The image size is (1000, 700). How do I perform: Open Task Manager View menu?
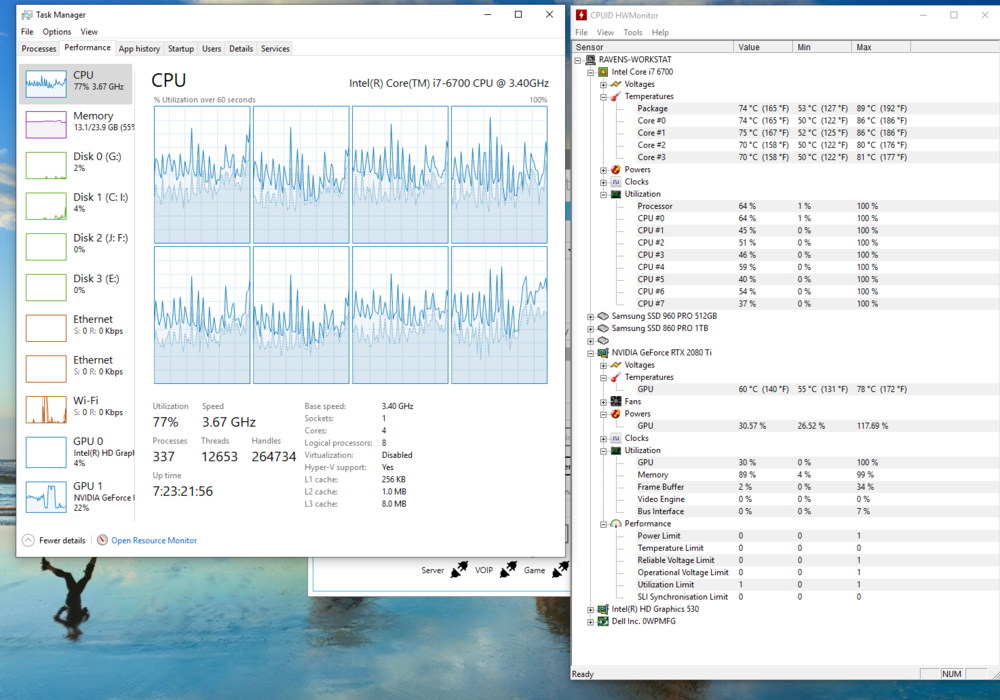(x=89, y=32)
